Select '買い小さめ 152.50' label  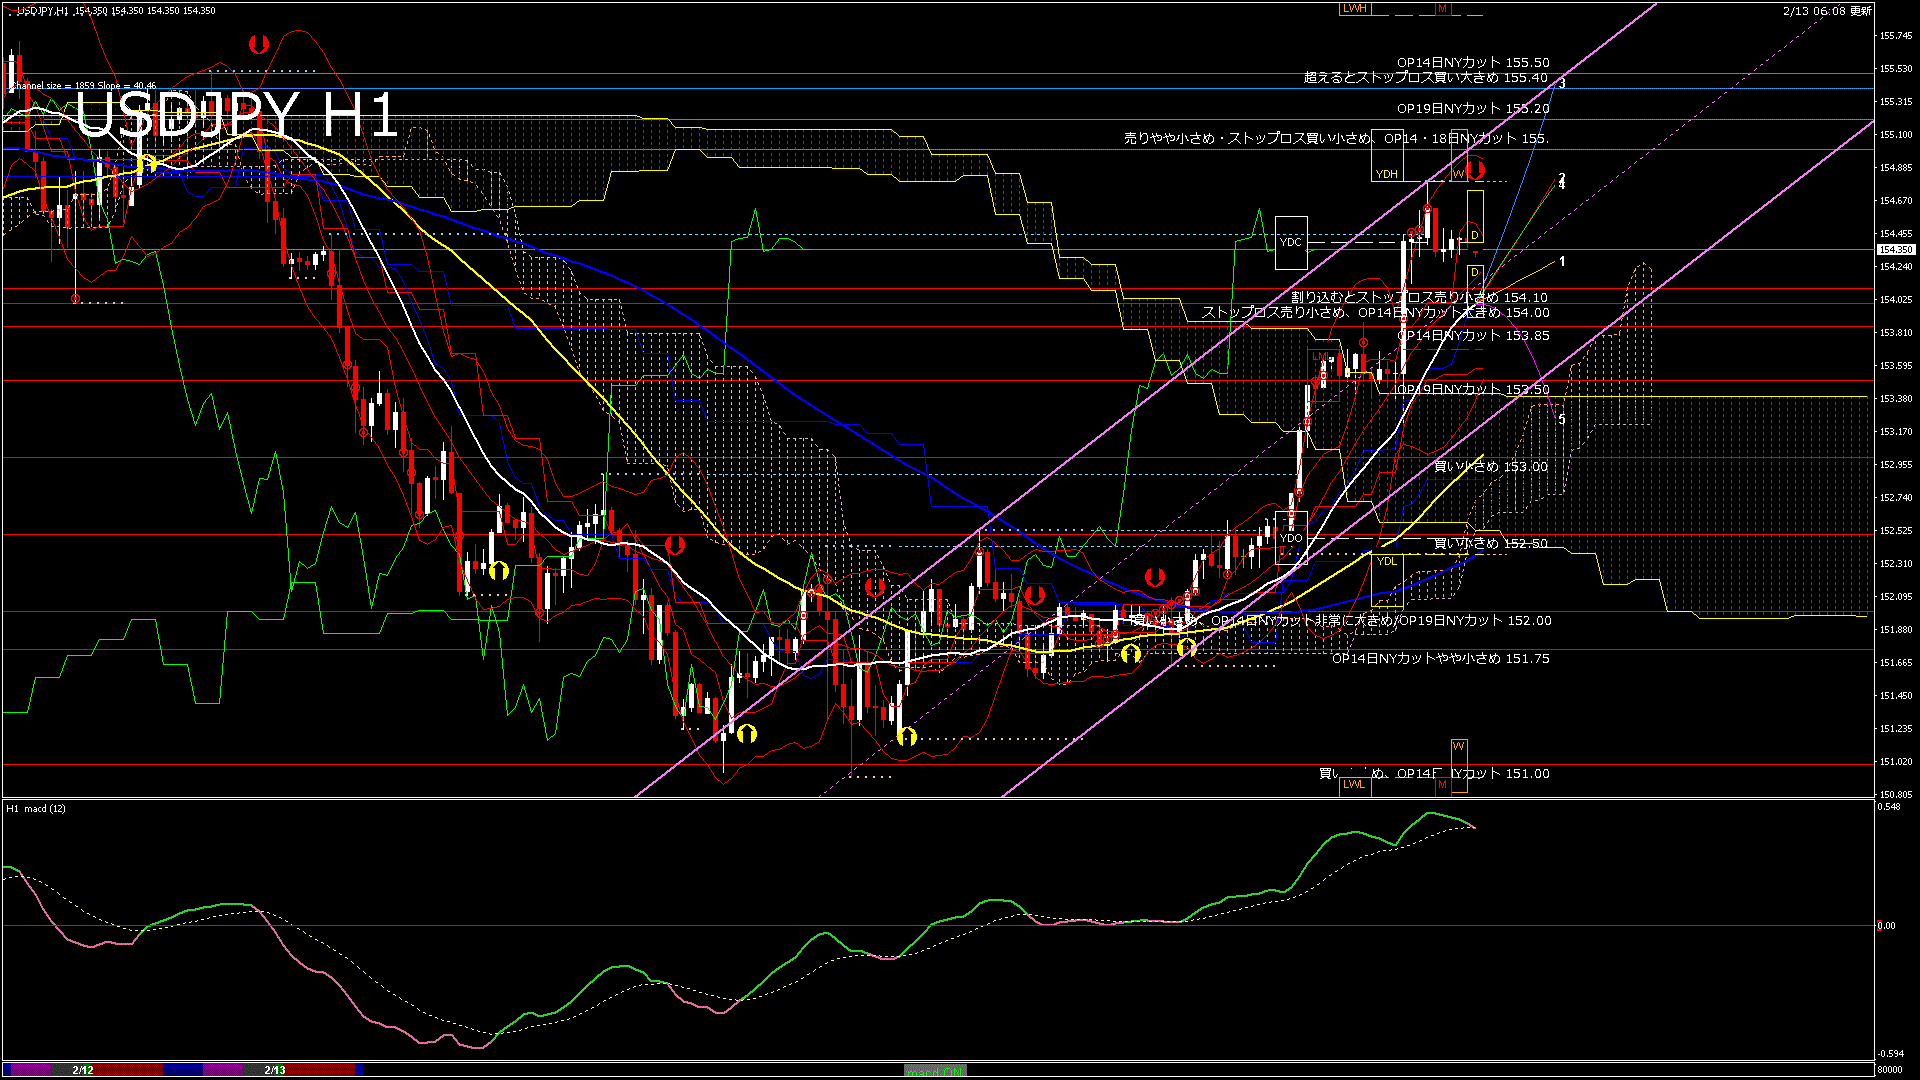tap(1491, 543)
